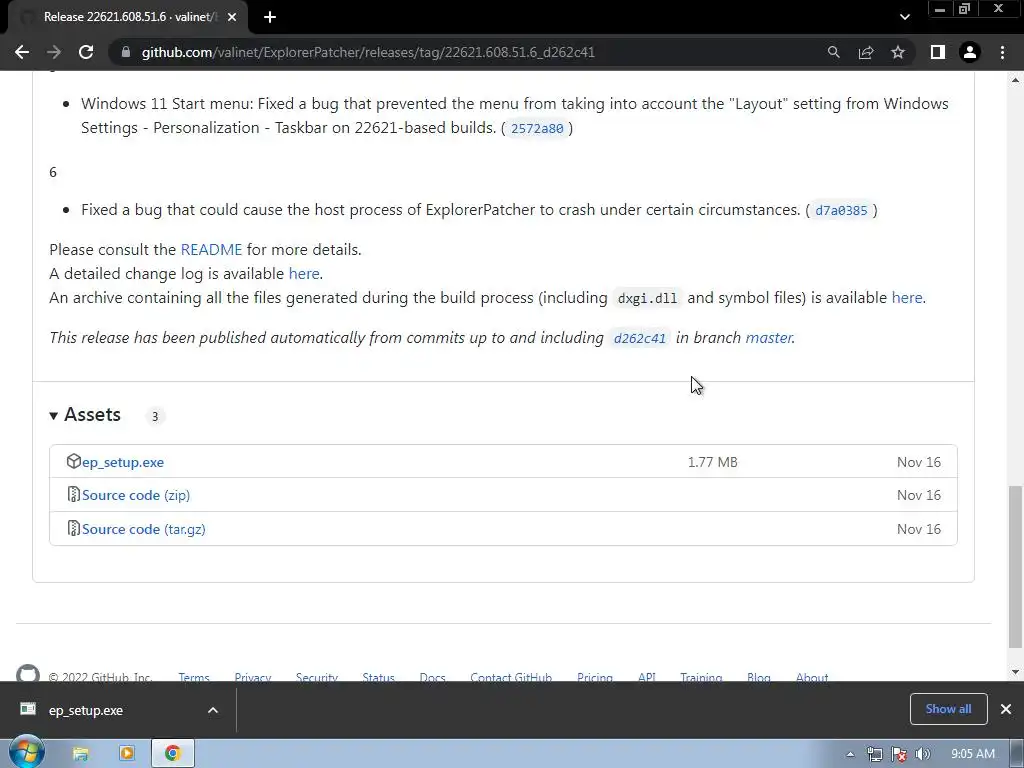Open Windows Explorer from taskbar
Screen dimensions: 1024x768
80,754
